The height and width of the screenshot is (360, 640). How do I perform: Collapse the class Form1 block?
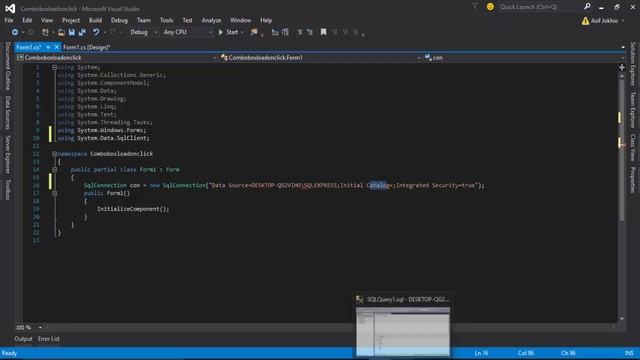[x=54, y=169]
